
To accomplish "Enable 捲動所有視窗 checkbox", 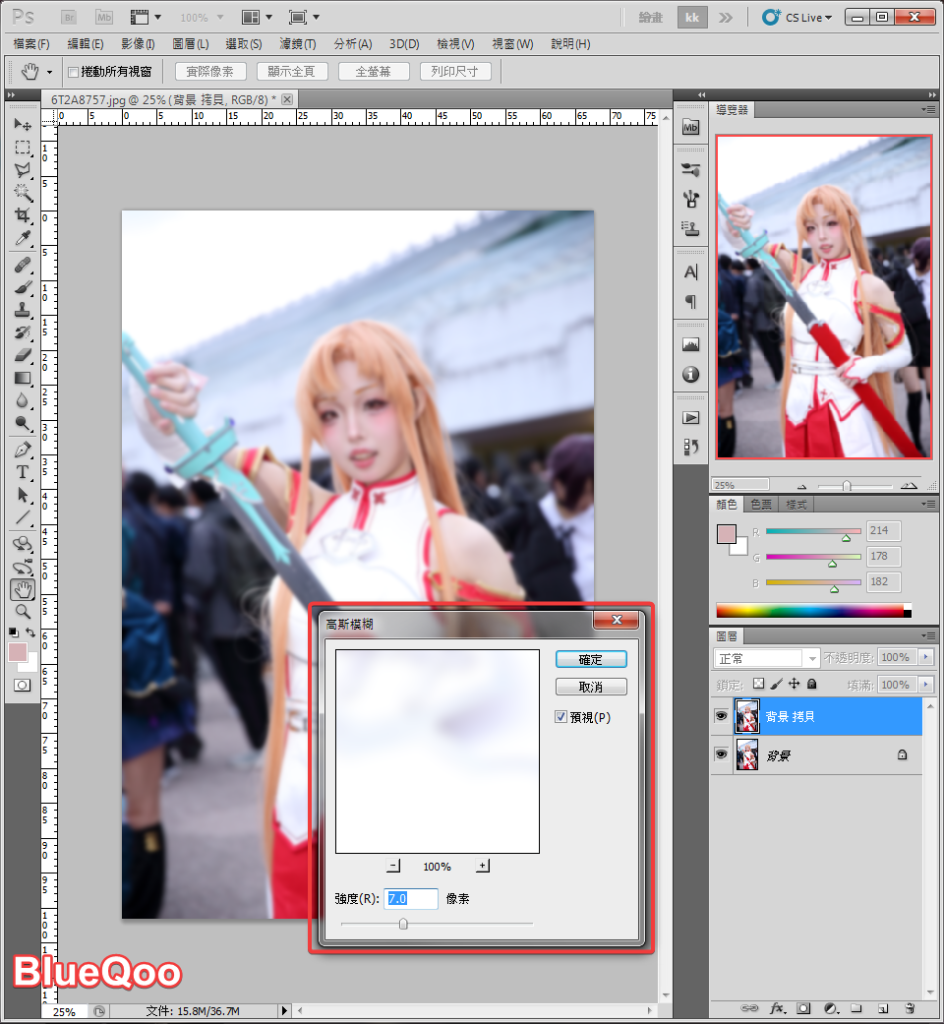I will coord(73,72).
